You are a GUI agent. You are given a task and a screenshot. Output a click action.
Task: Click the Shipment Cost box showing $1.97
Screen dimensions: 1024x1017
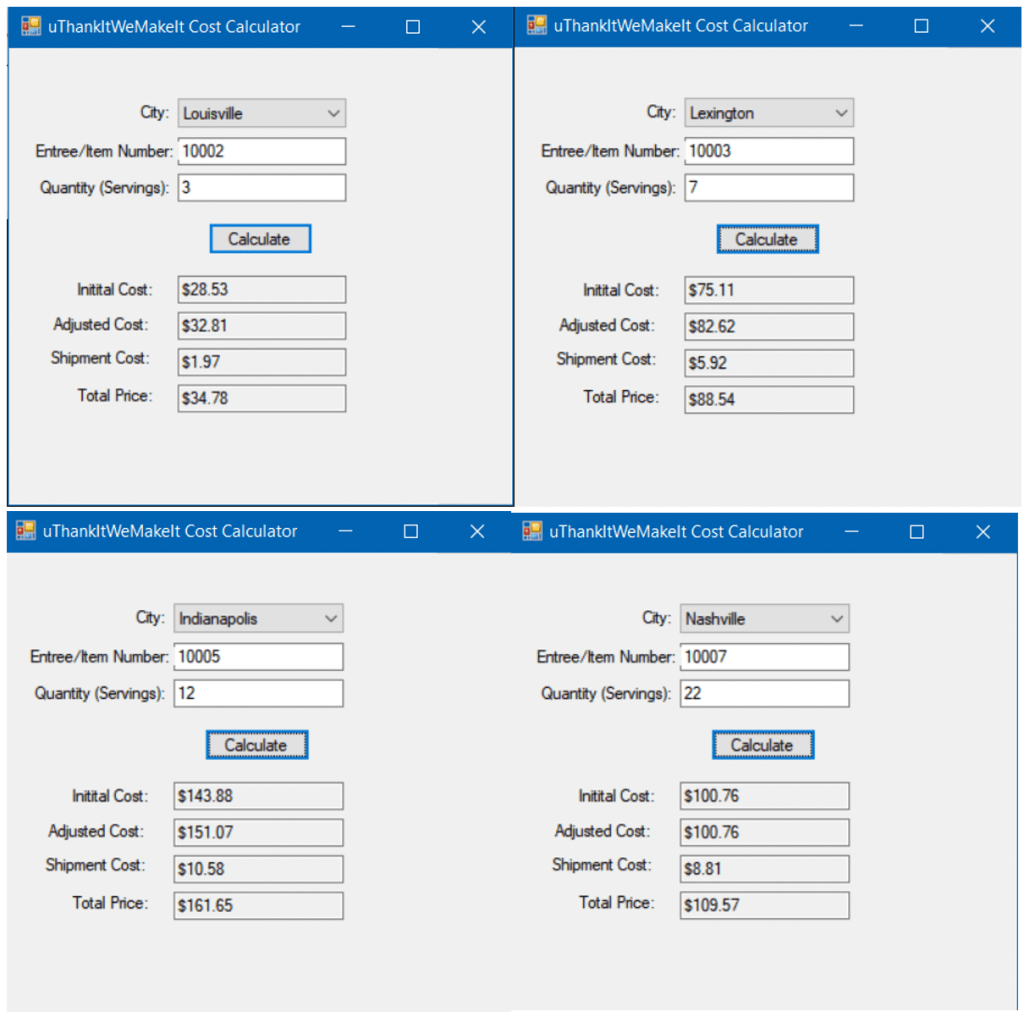(x=261, y=362)
